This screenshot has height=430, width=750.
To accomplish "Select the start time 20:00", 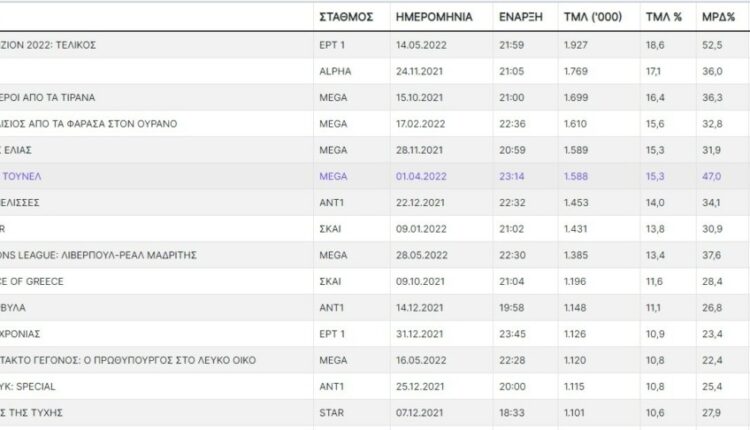I will click(x=512, y=387).
